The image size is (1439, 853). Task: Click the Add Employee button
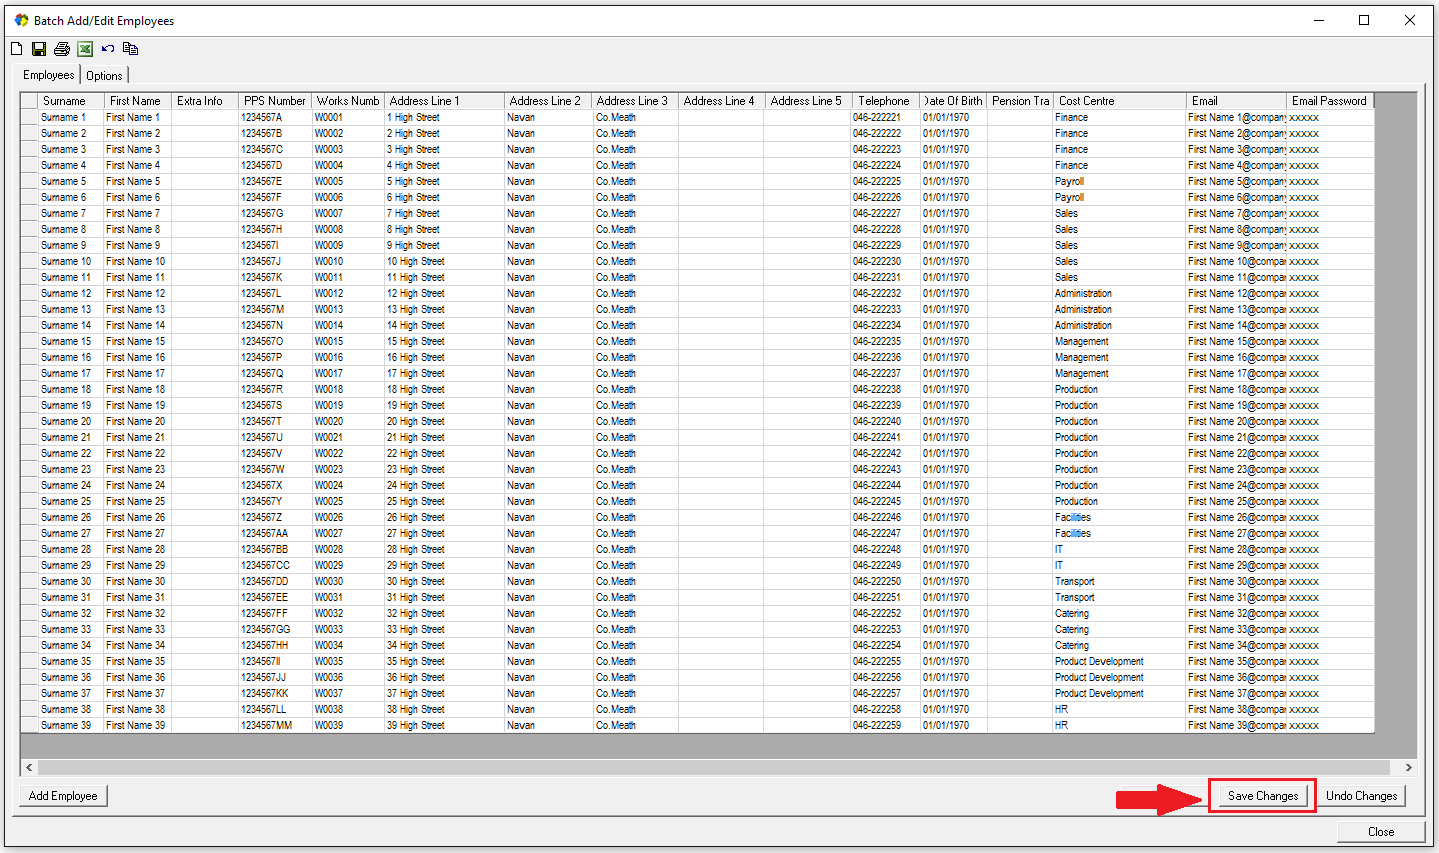click(x=63, y=796)
